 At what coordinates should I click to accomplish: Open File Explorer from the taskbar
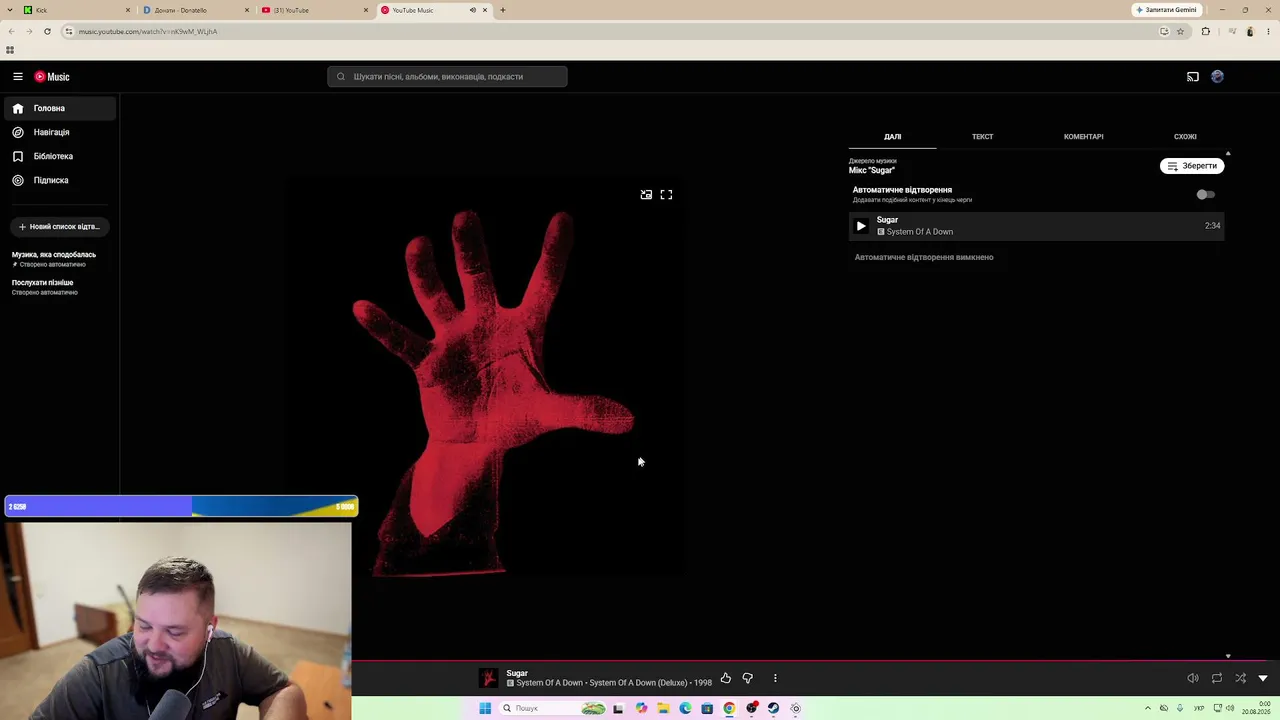663,708
